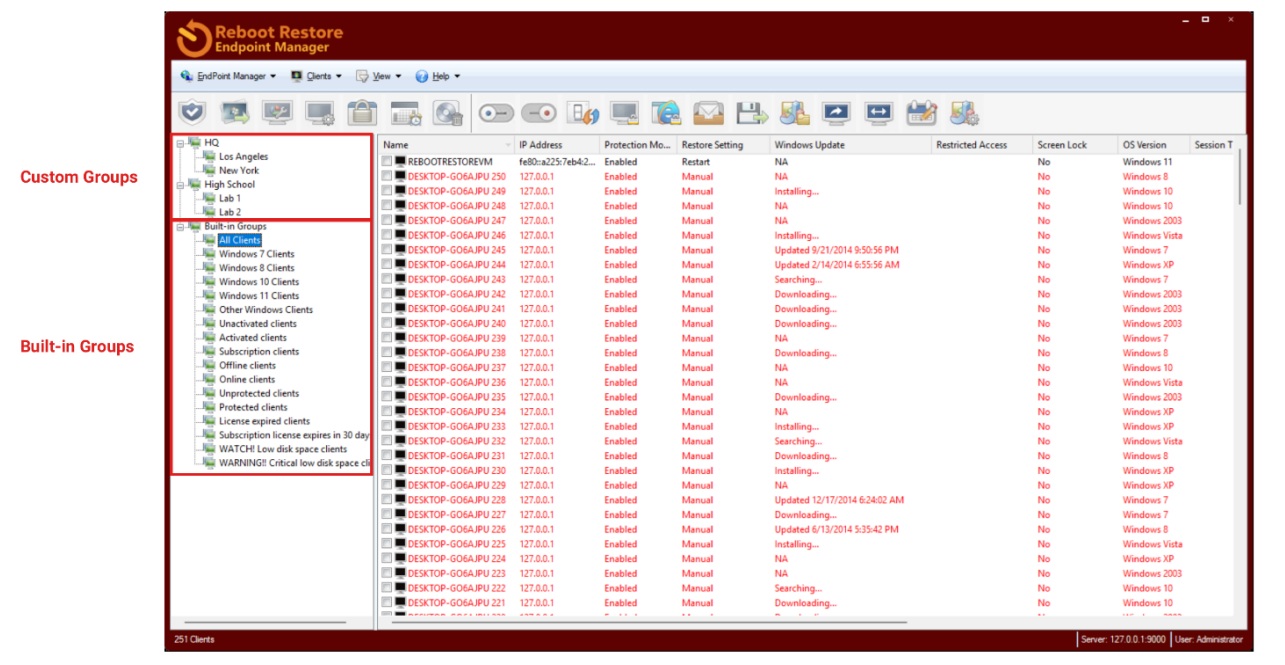Select Windows 10 Clients group

258,282
